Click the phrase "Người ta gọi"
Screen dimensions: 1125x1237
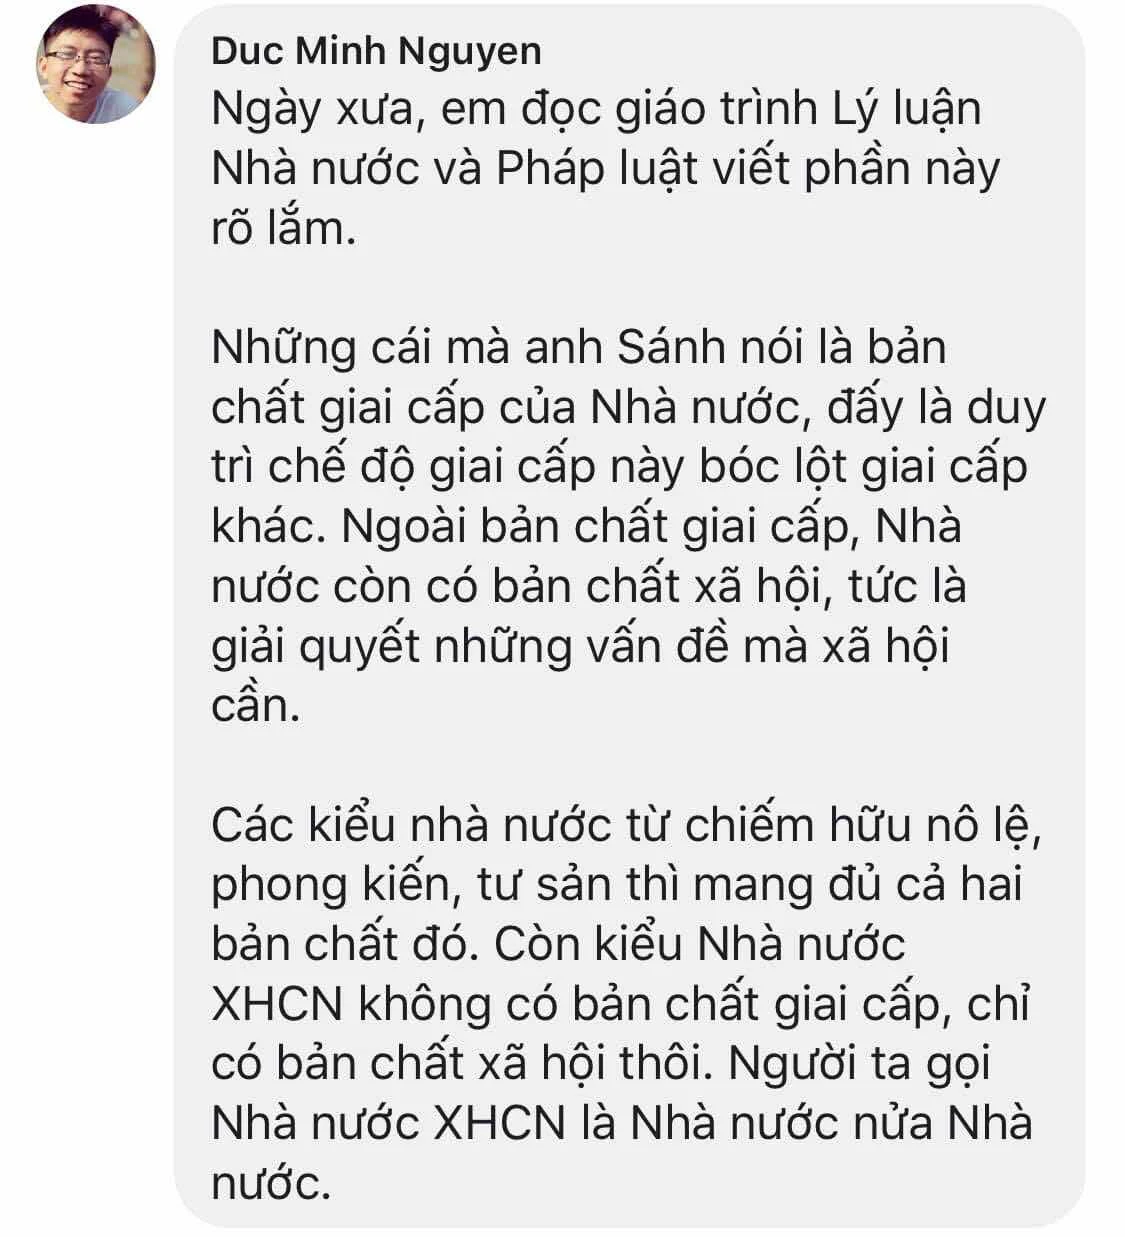pos(860,1066)
